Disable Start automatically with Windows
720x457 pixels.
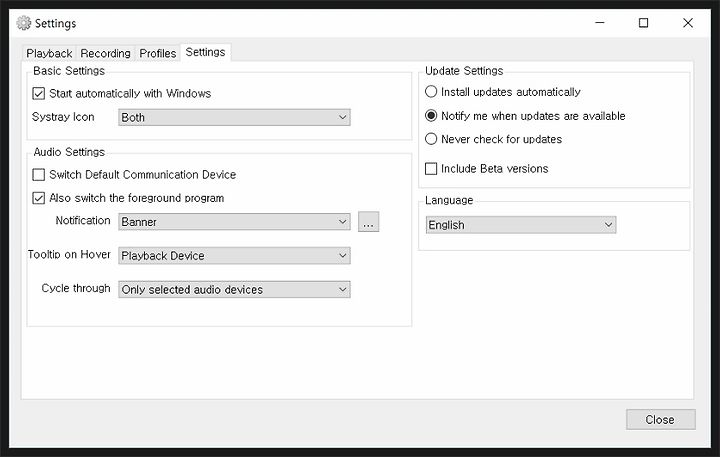[x=39, y=94]
